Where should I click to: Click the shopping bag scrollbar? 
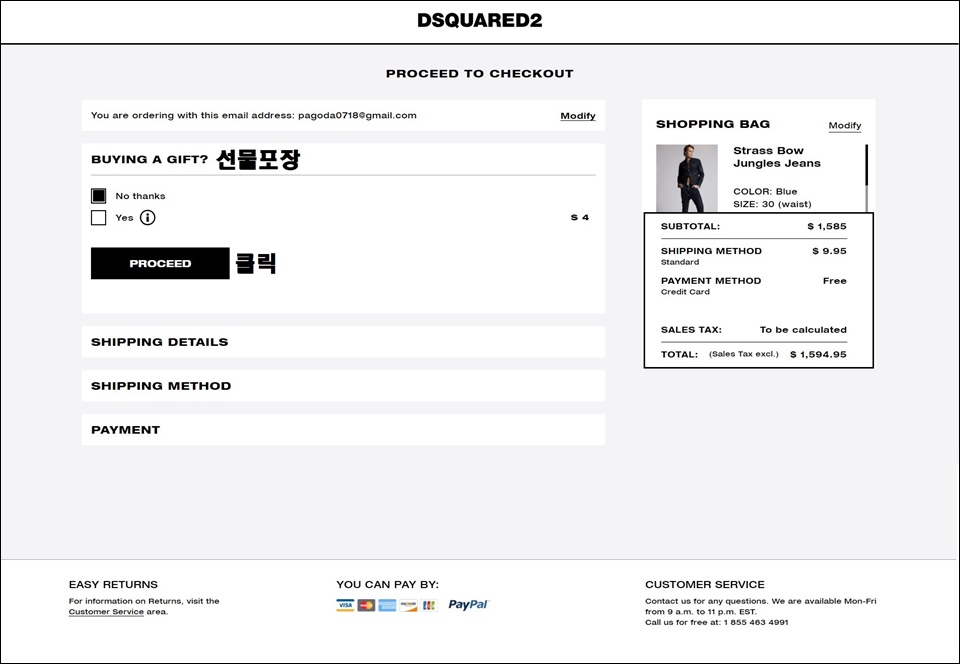tap(866, 177)
